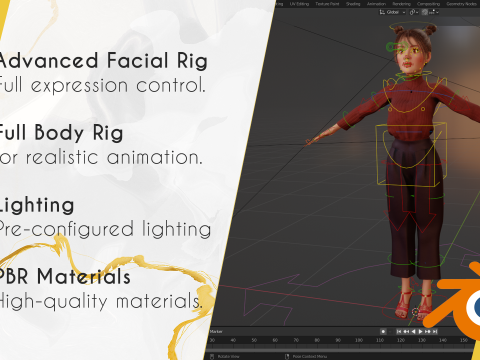
Task: Select the yellow hips box control bone
Action: click(412, 154)
